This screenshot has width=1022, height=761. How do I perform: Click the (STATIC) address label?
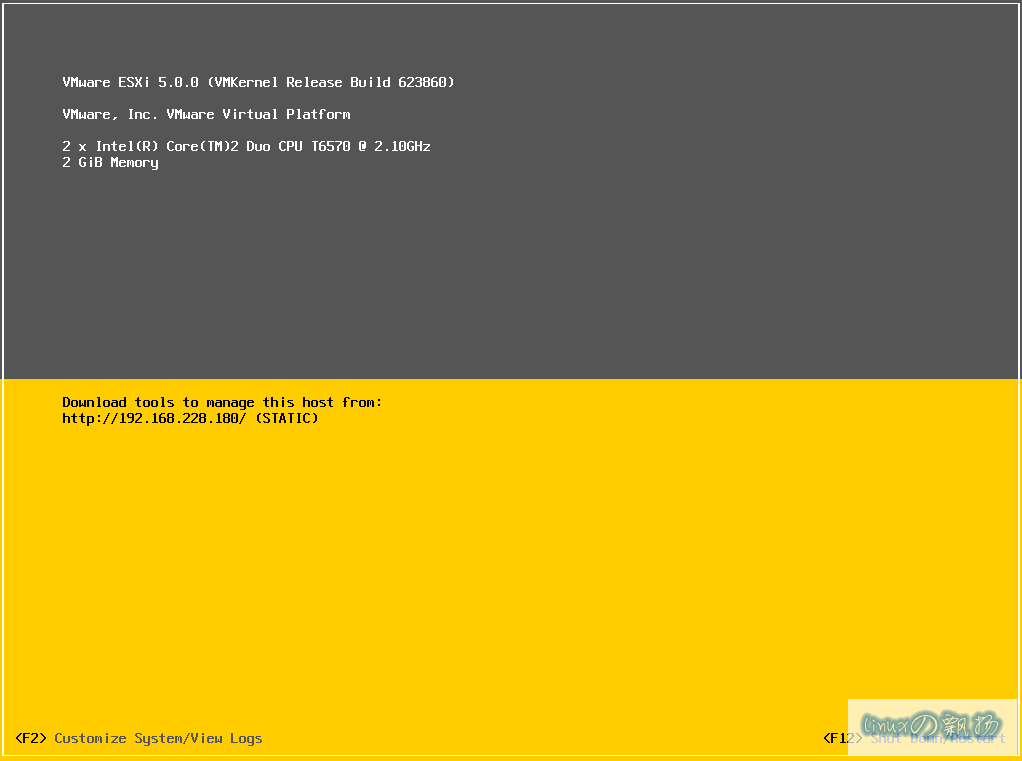(x=287, y=418)
